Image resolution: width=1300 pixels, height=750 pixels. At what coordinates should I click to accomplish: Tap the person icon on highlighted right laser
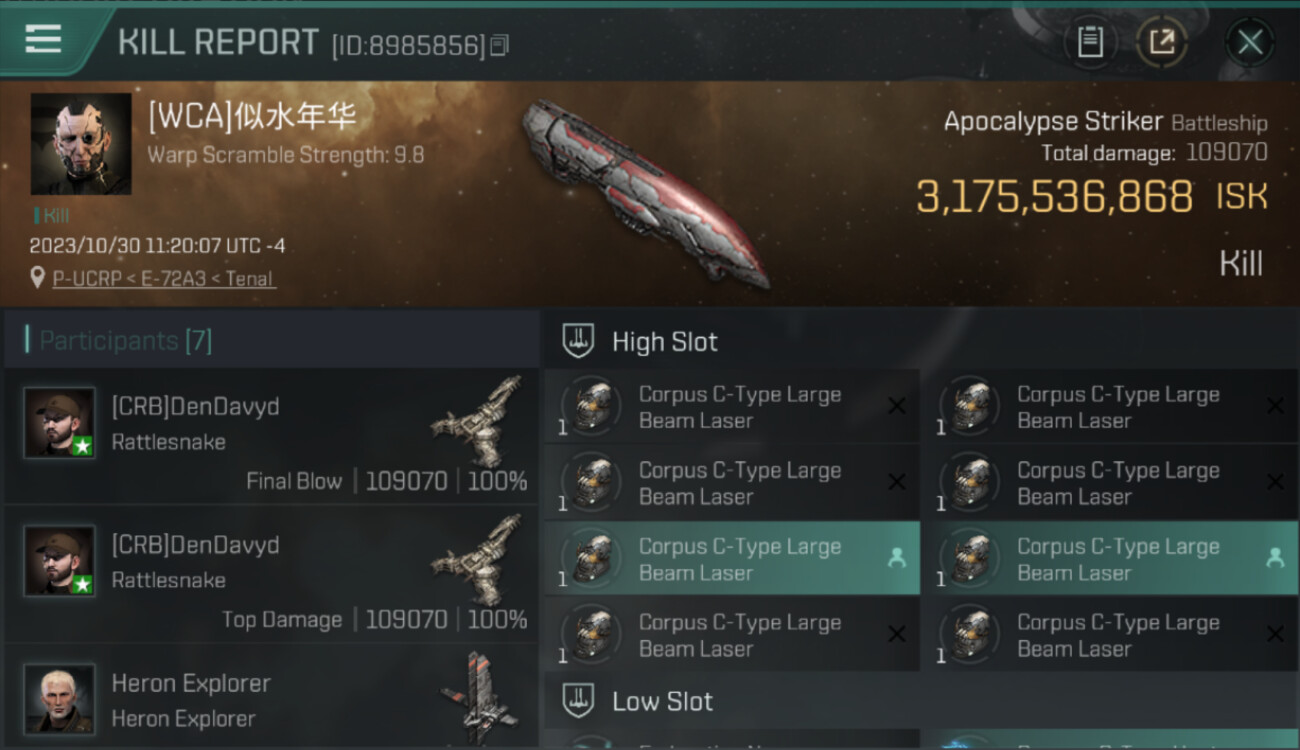(1275, 558)
